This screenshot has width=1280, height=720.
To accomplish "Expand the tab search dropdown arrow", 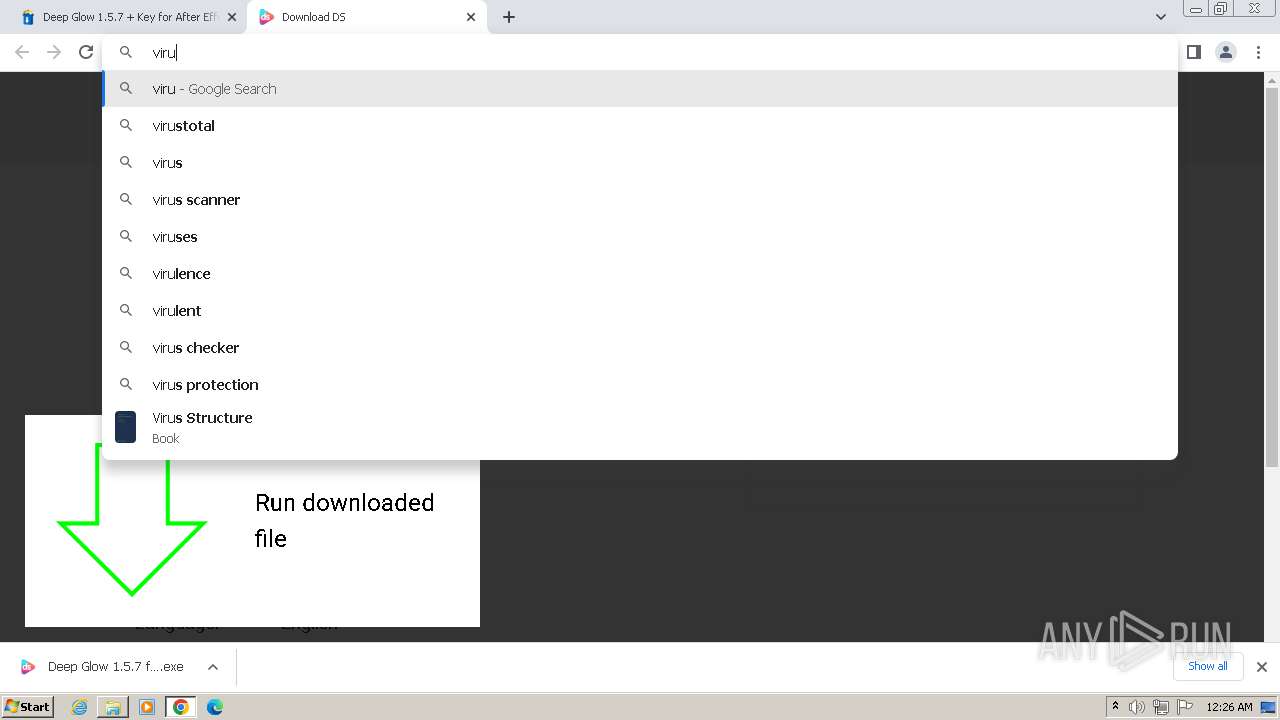I will coord(1160,17).
